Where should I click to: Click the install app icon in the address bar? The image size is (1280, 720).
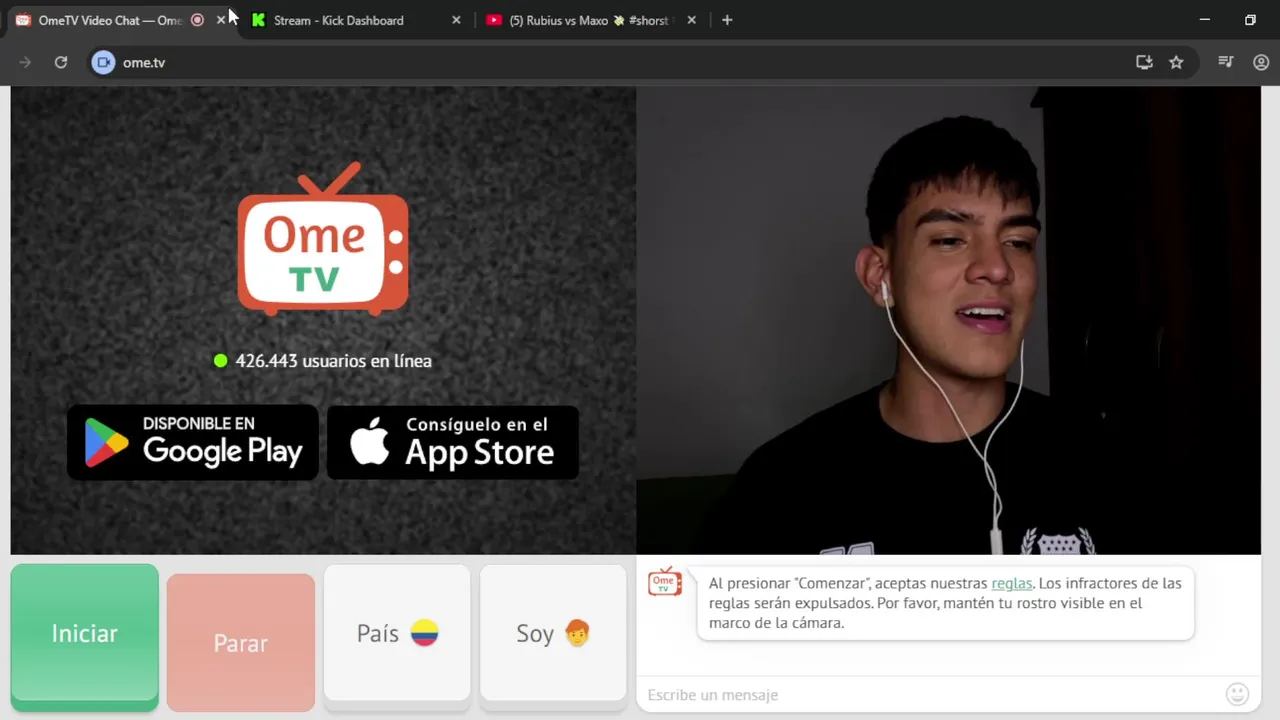click(x=1144, y=62)
